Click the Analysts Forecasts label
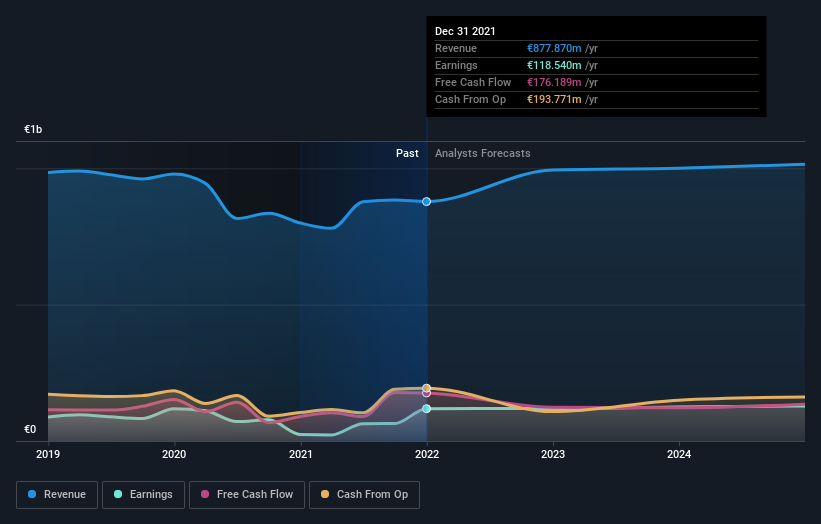Screen dimensions: 821x524 click(483, 153)
